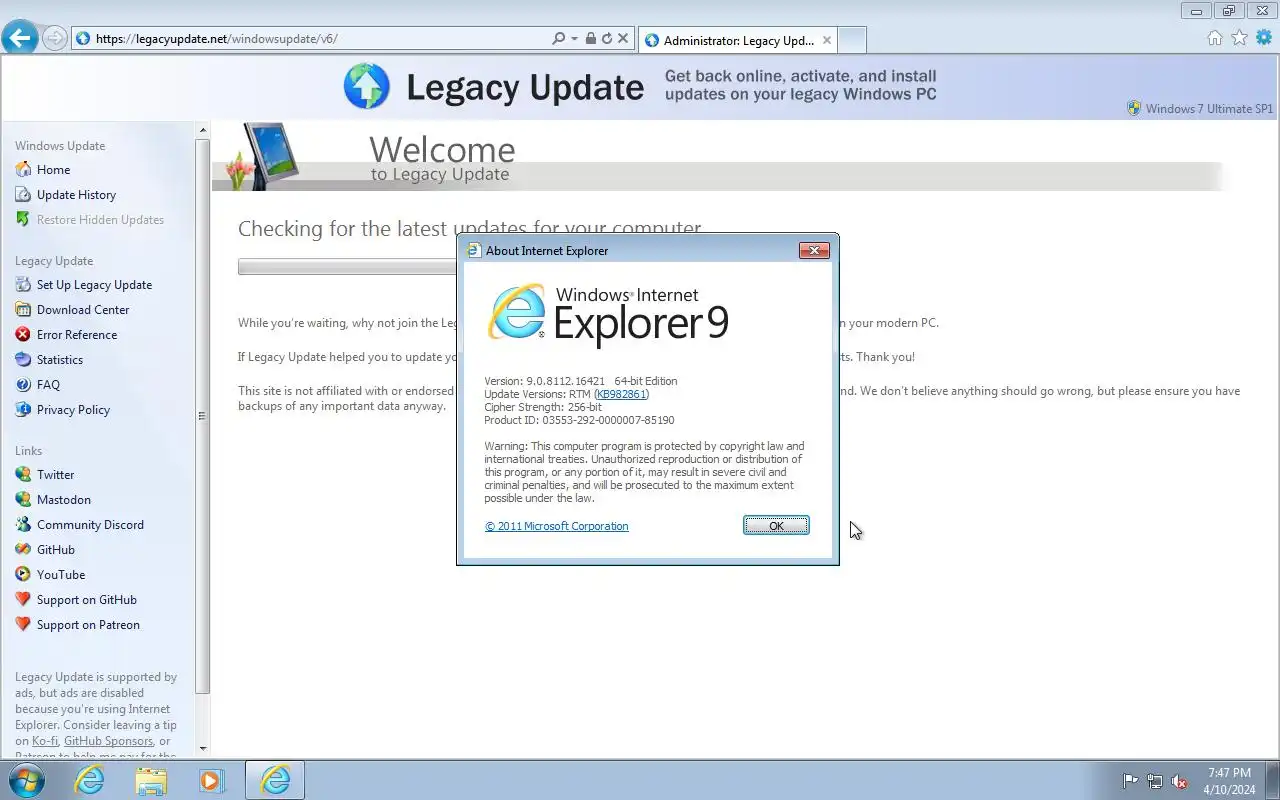
Task: Open the Download Center link
Action: 83,309
